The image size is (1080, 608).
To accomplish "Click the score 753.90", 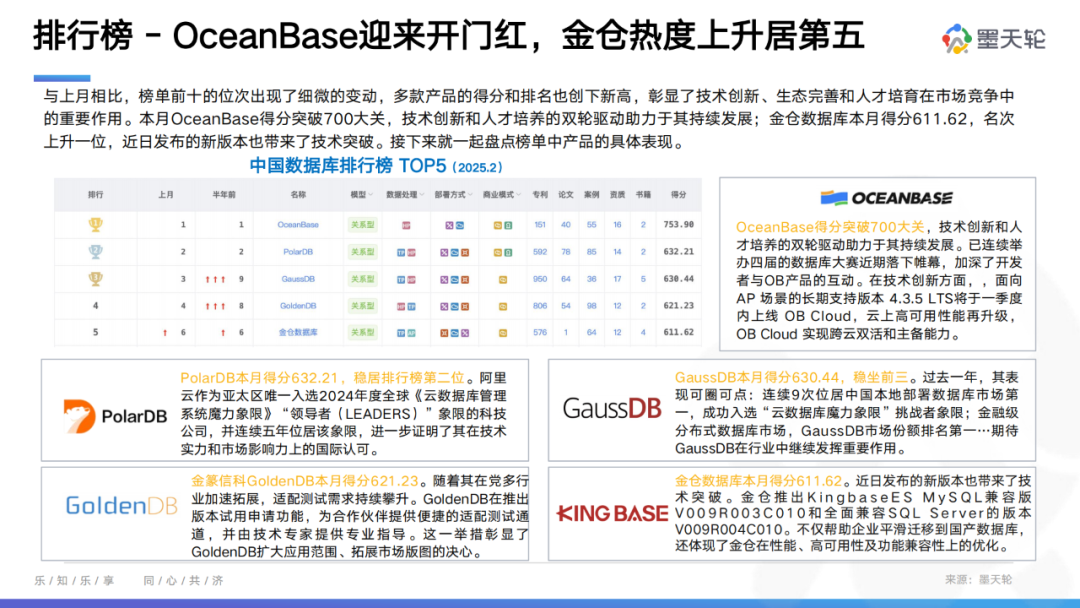I will click(x=678, y=224).
